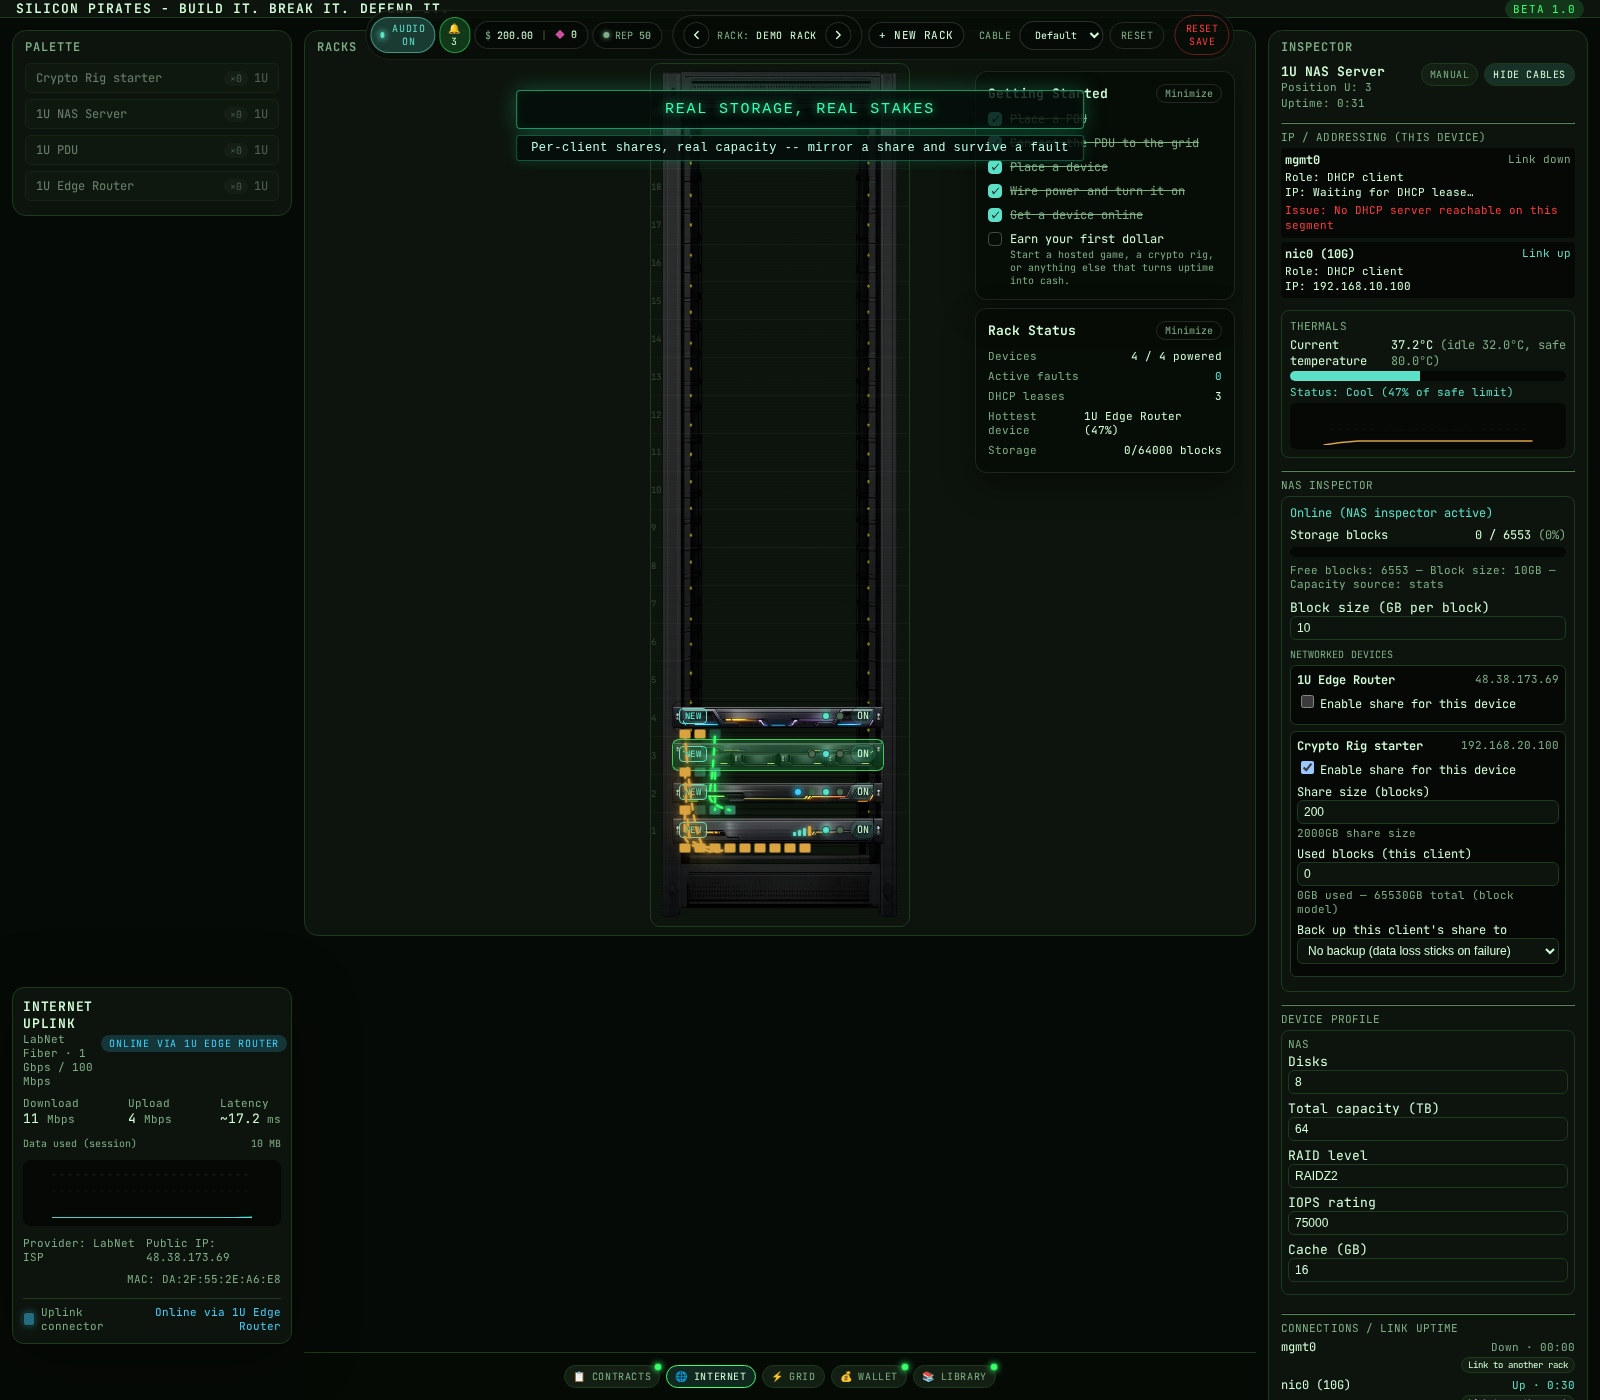Click the + New Rack button

[x=916, y=35]
